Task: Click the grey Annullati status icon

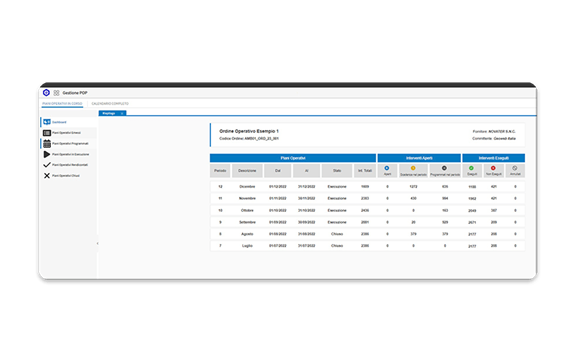Action: click(x=515, y=168)
